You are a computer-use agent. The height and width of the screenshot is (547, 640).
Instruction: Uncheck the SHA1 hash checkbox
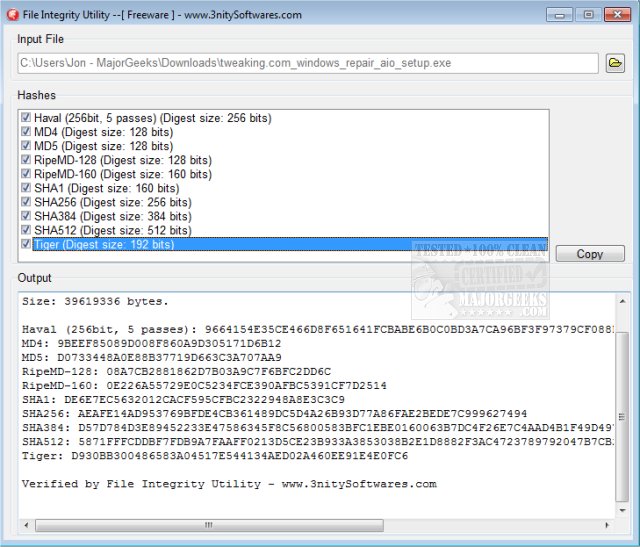point(26,188)
